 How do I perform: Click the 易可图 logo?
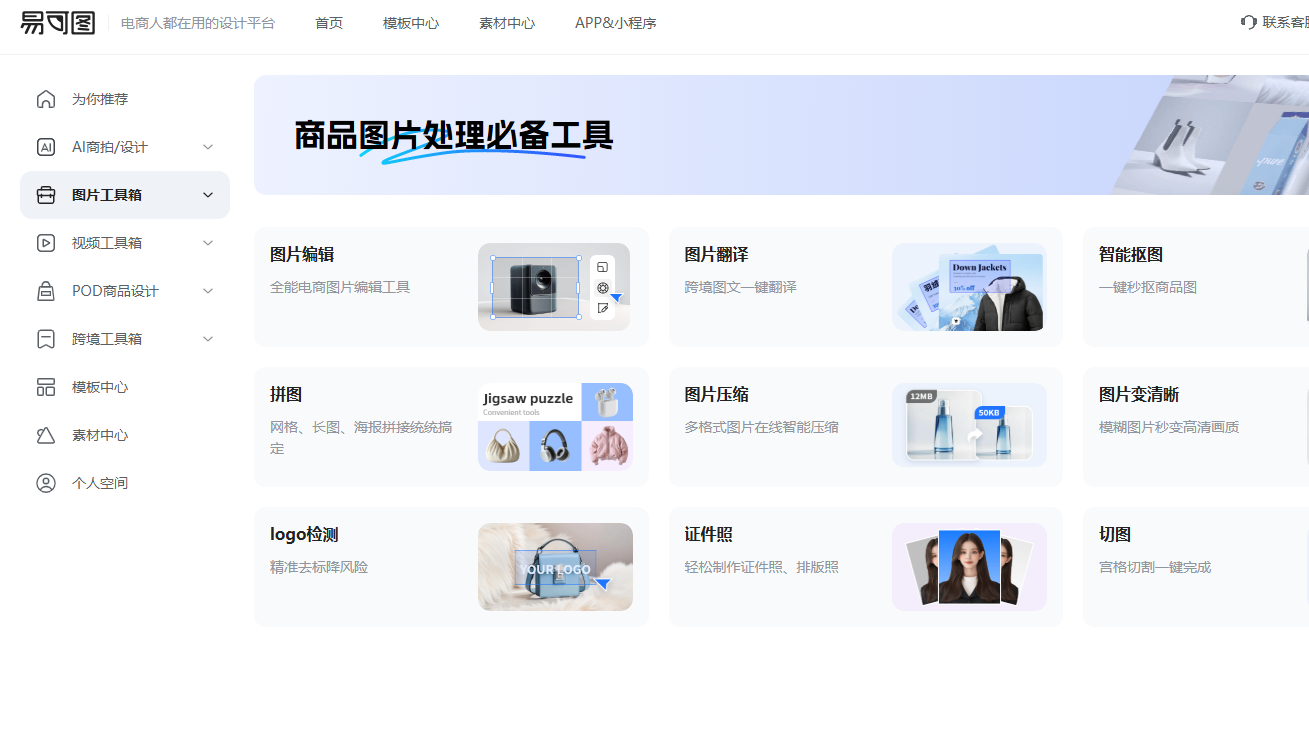click(58, 23)
